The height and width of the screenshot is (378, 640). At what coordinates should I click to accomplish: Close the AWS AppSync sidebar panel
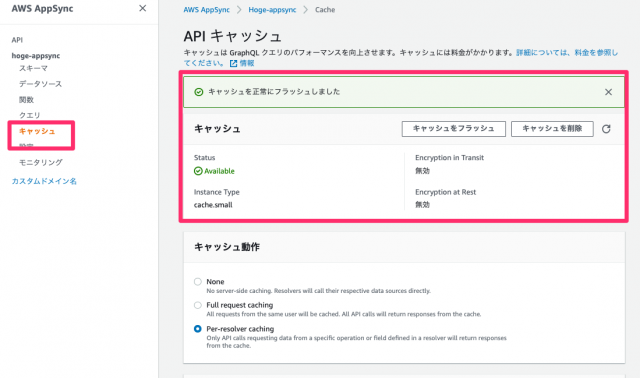pos(142,8)
